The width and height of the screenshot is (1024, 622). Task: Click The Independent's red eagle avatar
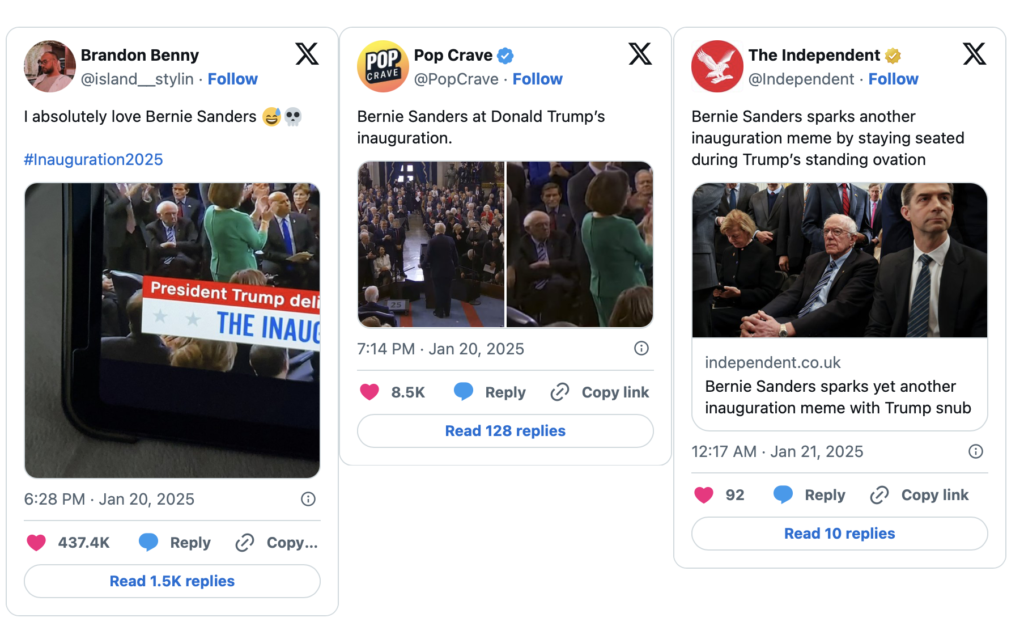[x=717, y=66]
